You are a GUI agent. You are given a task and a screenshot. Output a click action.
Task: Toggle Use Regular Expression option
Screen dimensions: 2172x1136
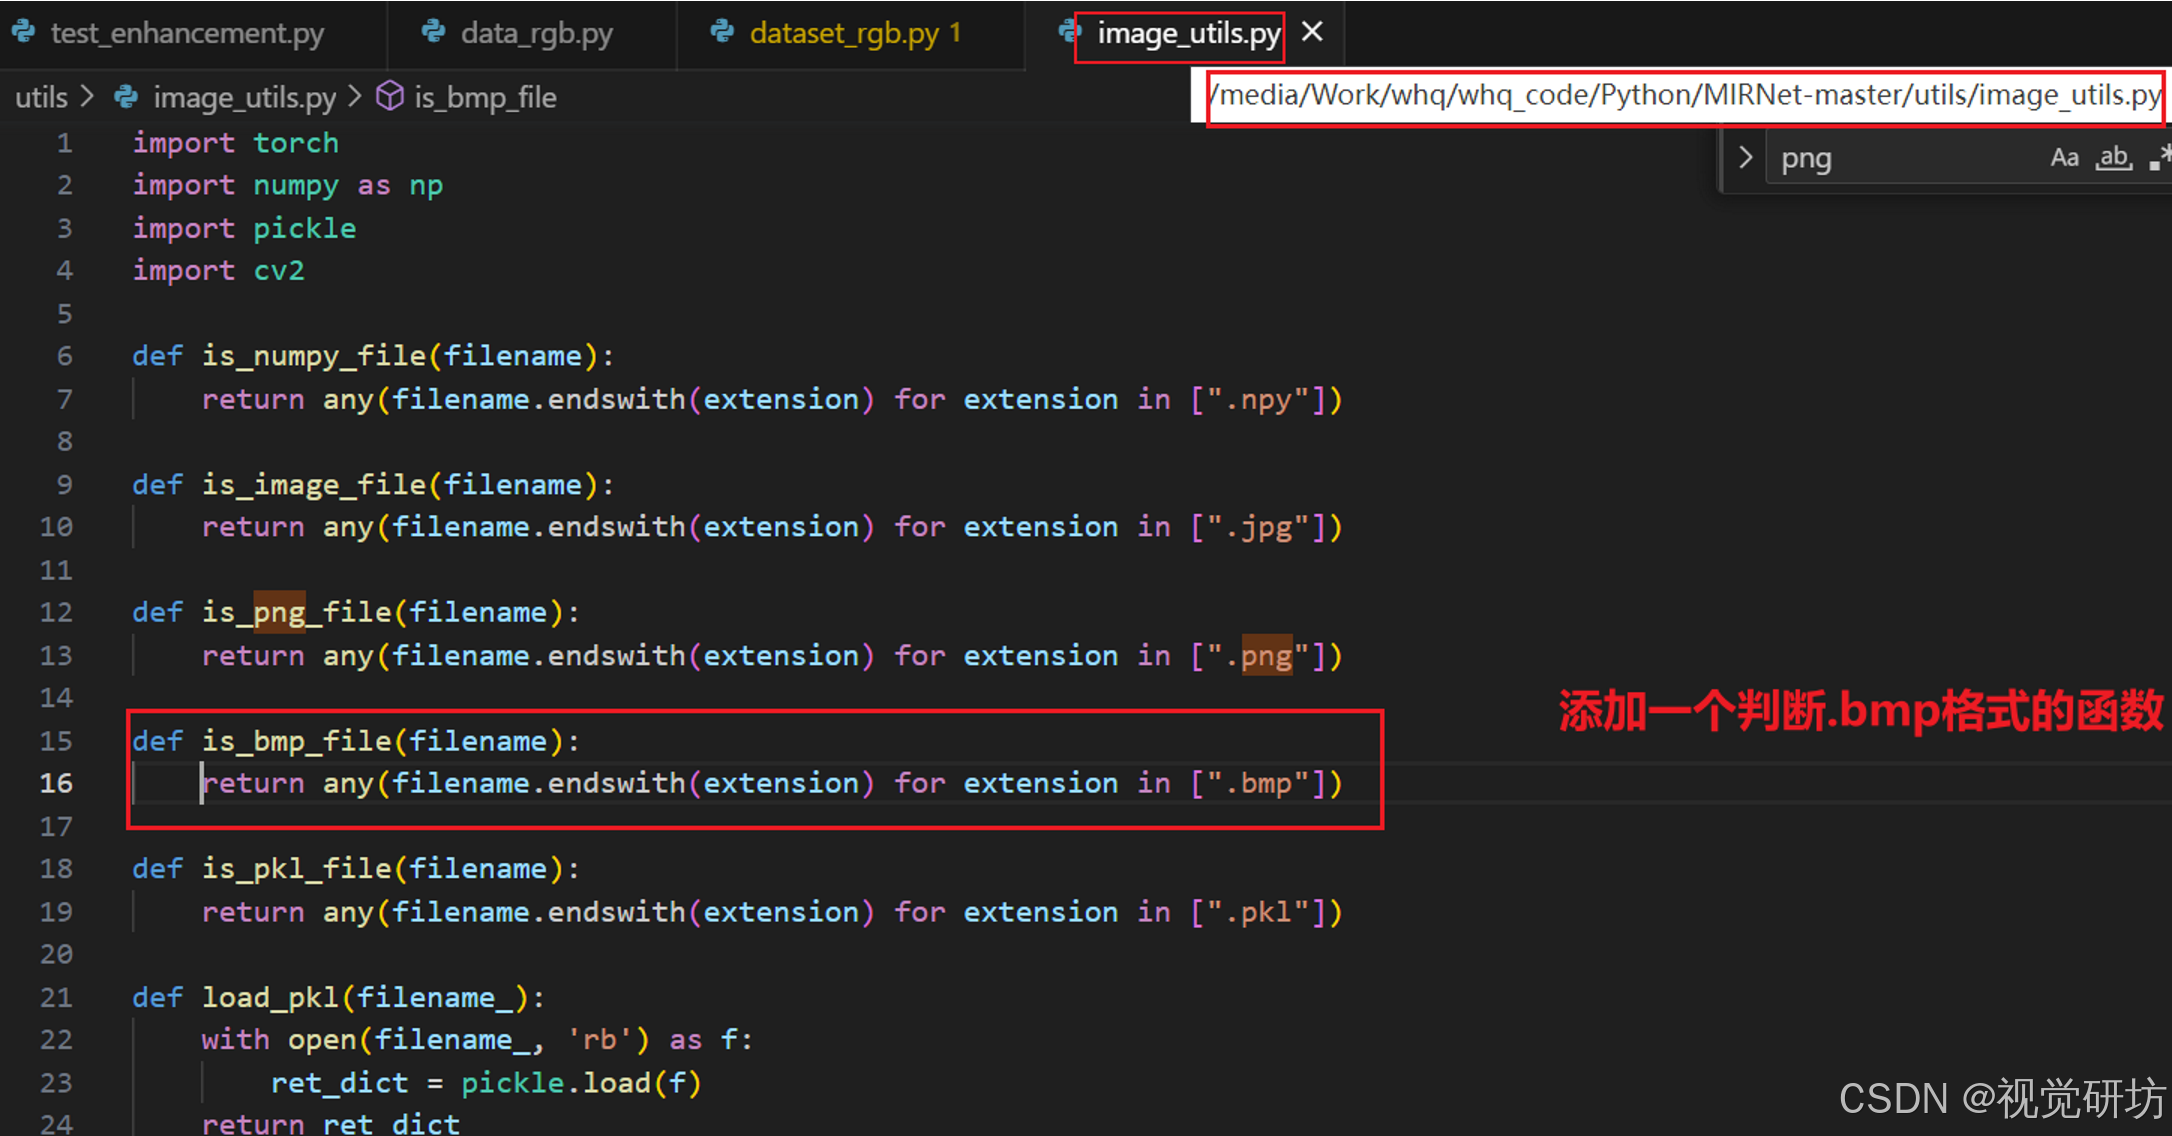[x=2160, y=158]
